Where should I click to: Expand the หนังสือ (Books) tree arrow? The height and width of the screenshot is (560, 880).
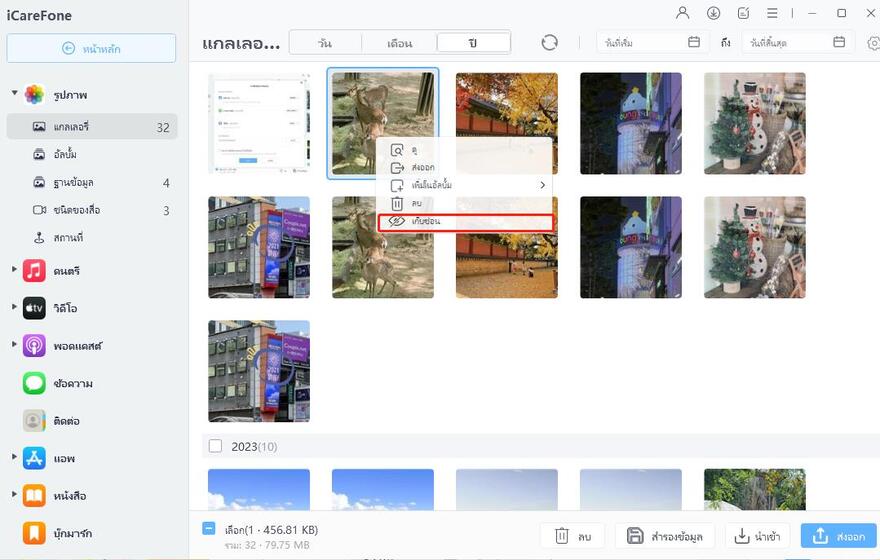15,495
